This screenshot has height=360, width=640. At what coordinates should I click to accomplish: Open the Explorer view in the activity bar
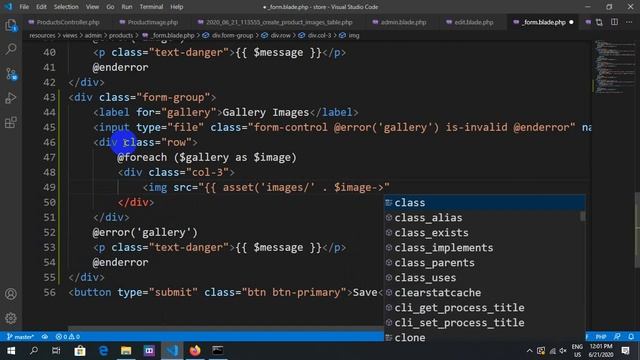point(11,26)
